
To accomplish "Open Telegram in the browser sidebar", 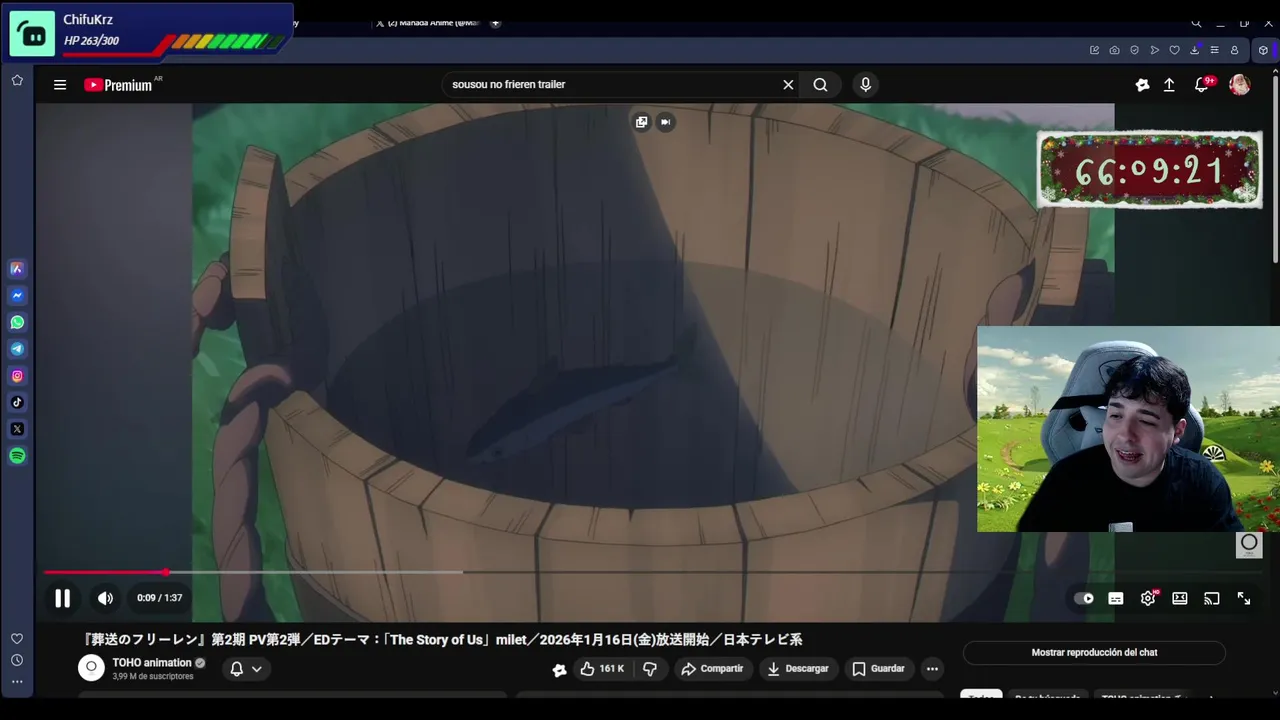I will pyautogui.click(x=17, y=349).
